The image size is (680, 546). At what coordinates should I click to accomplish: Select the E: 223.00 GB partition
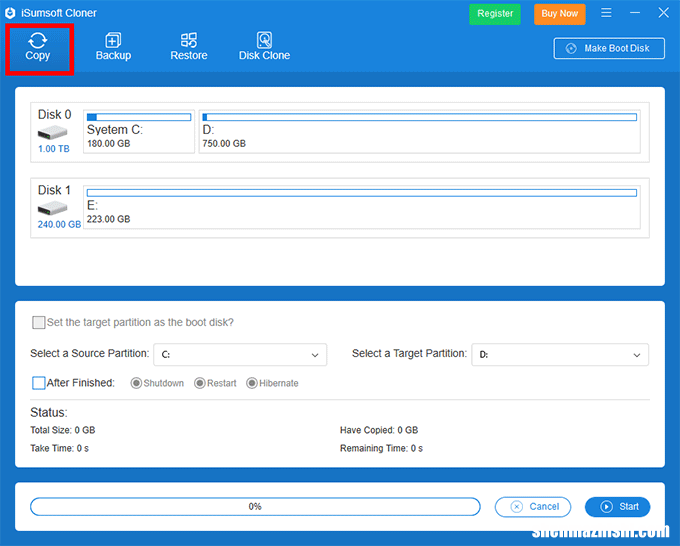pos(362,207)
